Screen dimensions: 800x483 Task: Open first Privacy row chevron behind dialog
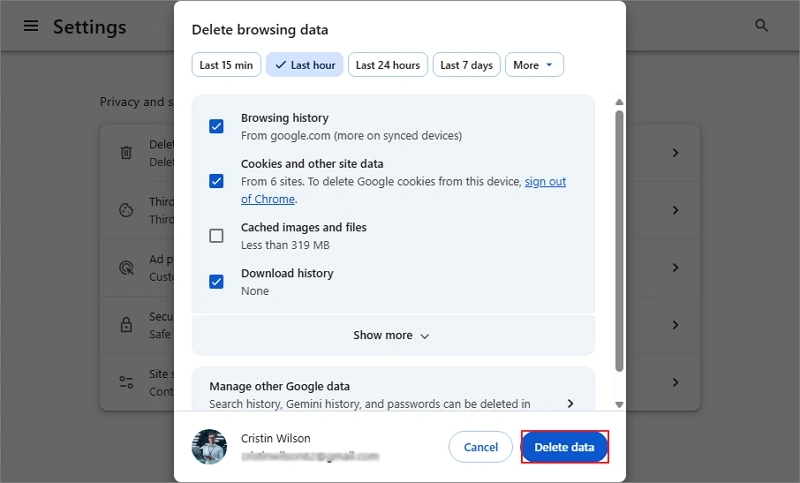click(676, 152)
